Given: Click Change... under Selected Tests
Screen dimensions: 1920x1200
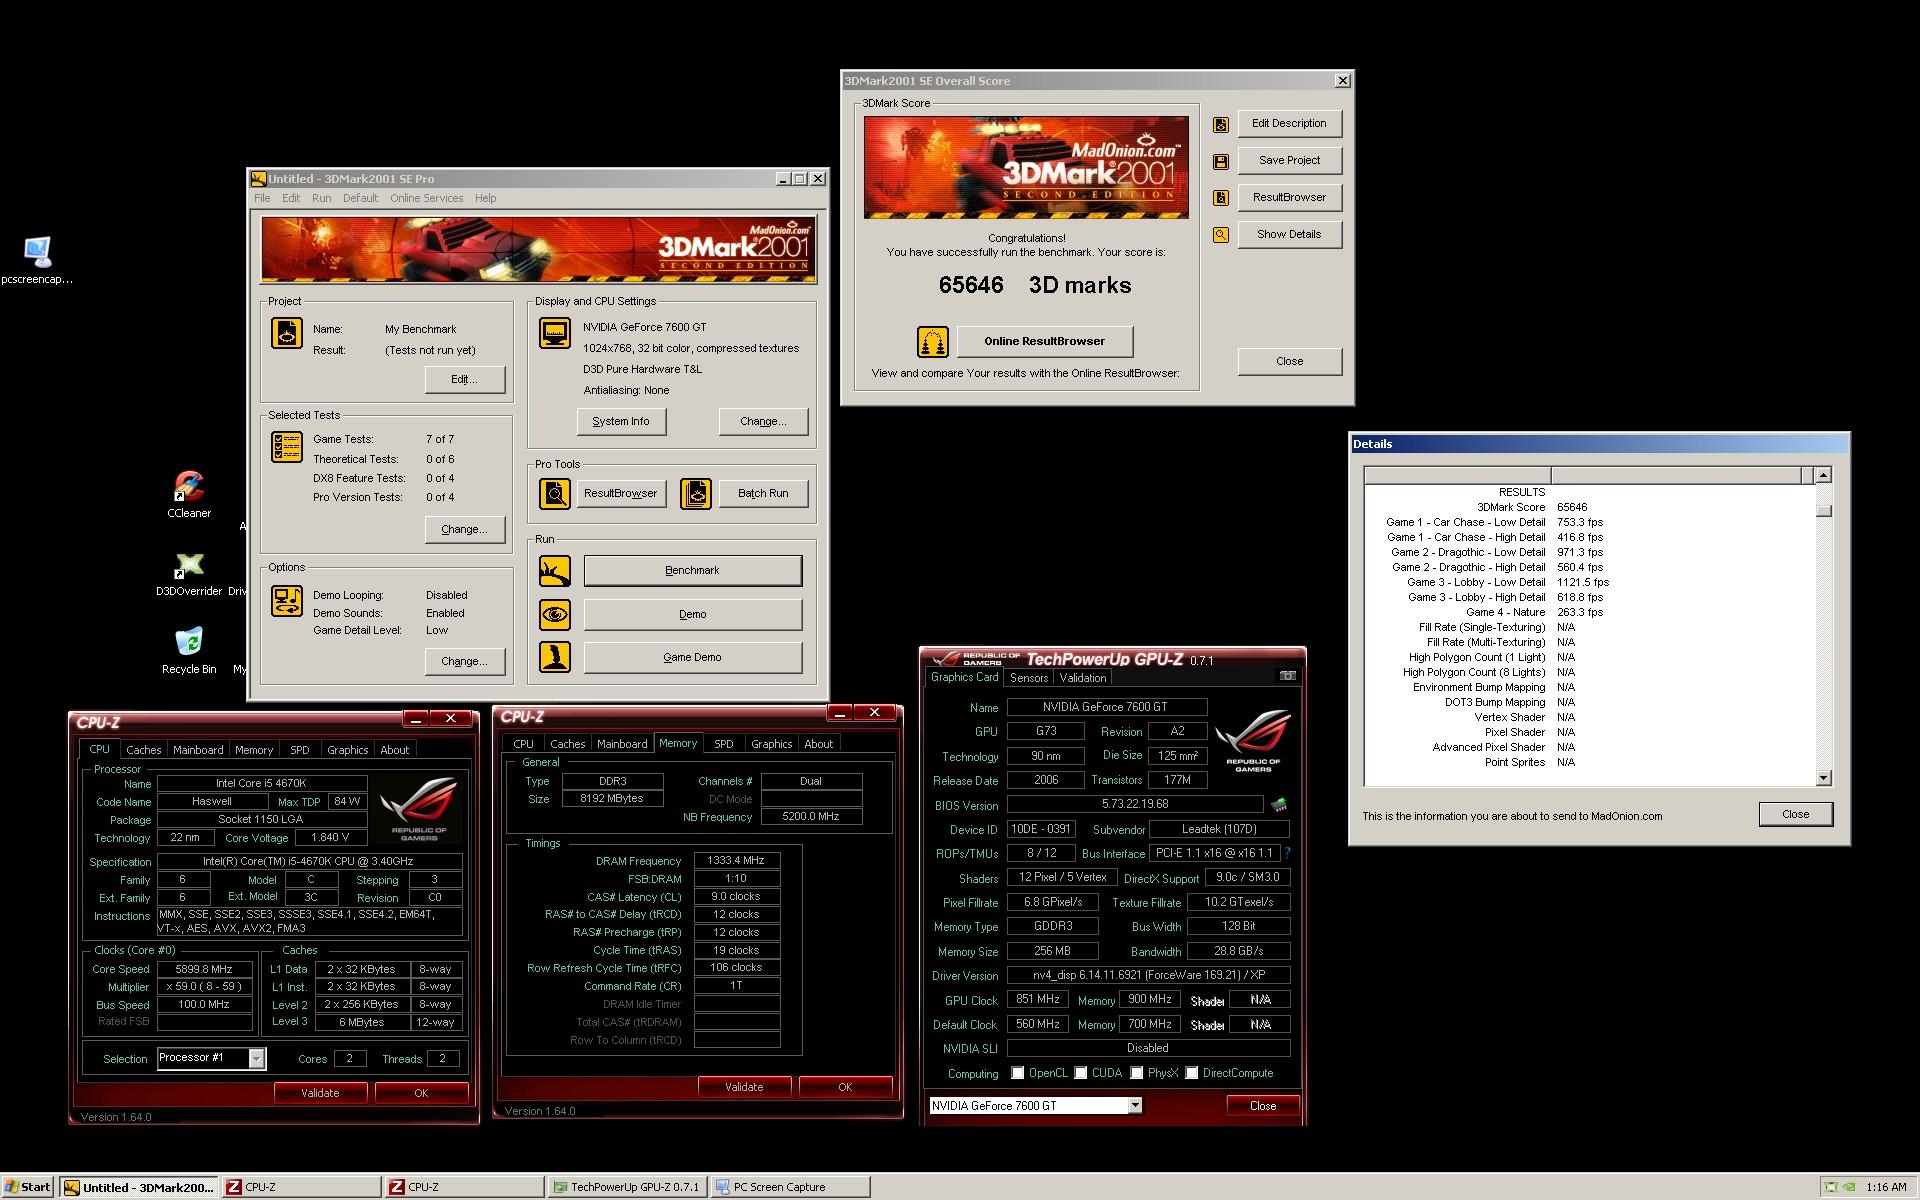Looking at the screenshot, I should 464,530.
